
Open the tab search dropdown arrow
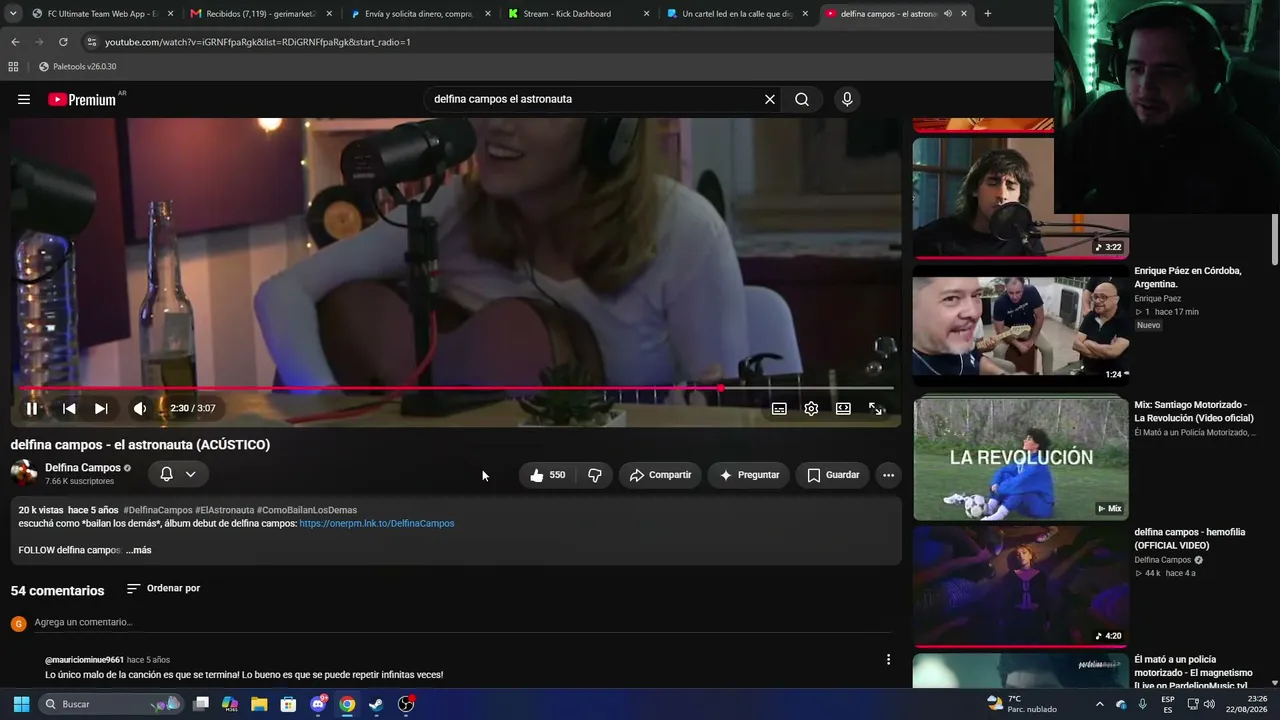[x=12, y=14]
